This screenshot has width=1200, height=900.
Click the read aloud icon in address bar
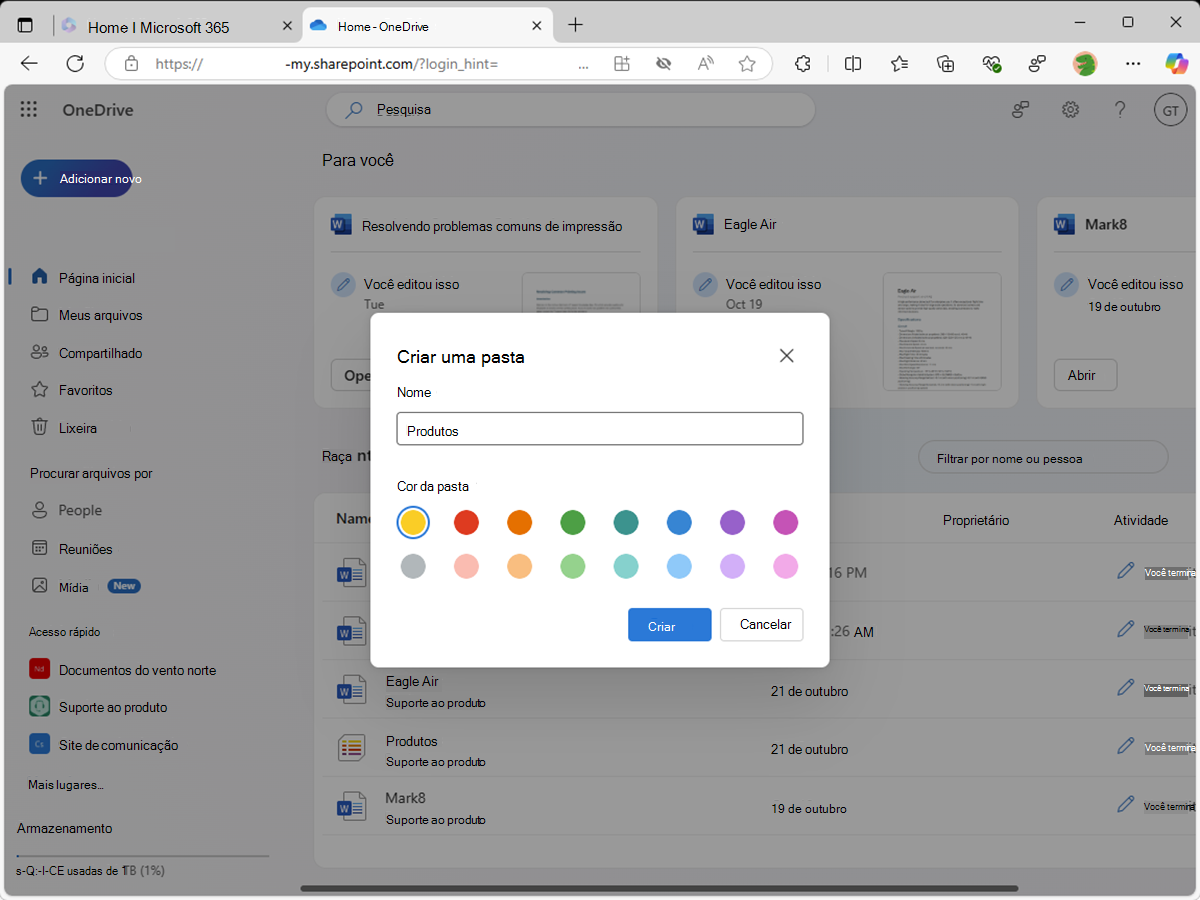pyautogui.click(x=705, y=64)
